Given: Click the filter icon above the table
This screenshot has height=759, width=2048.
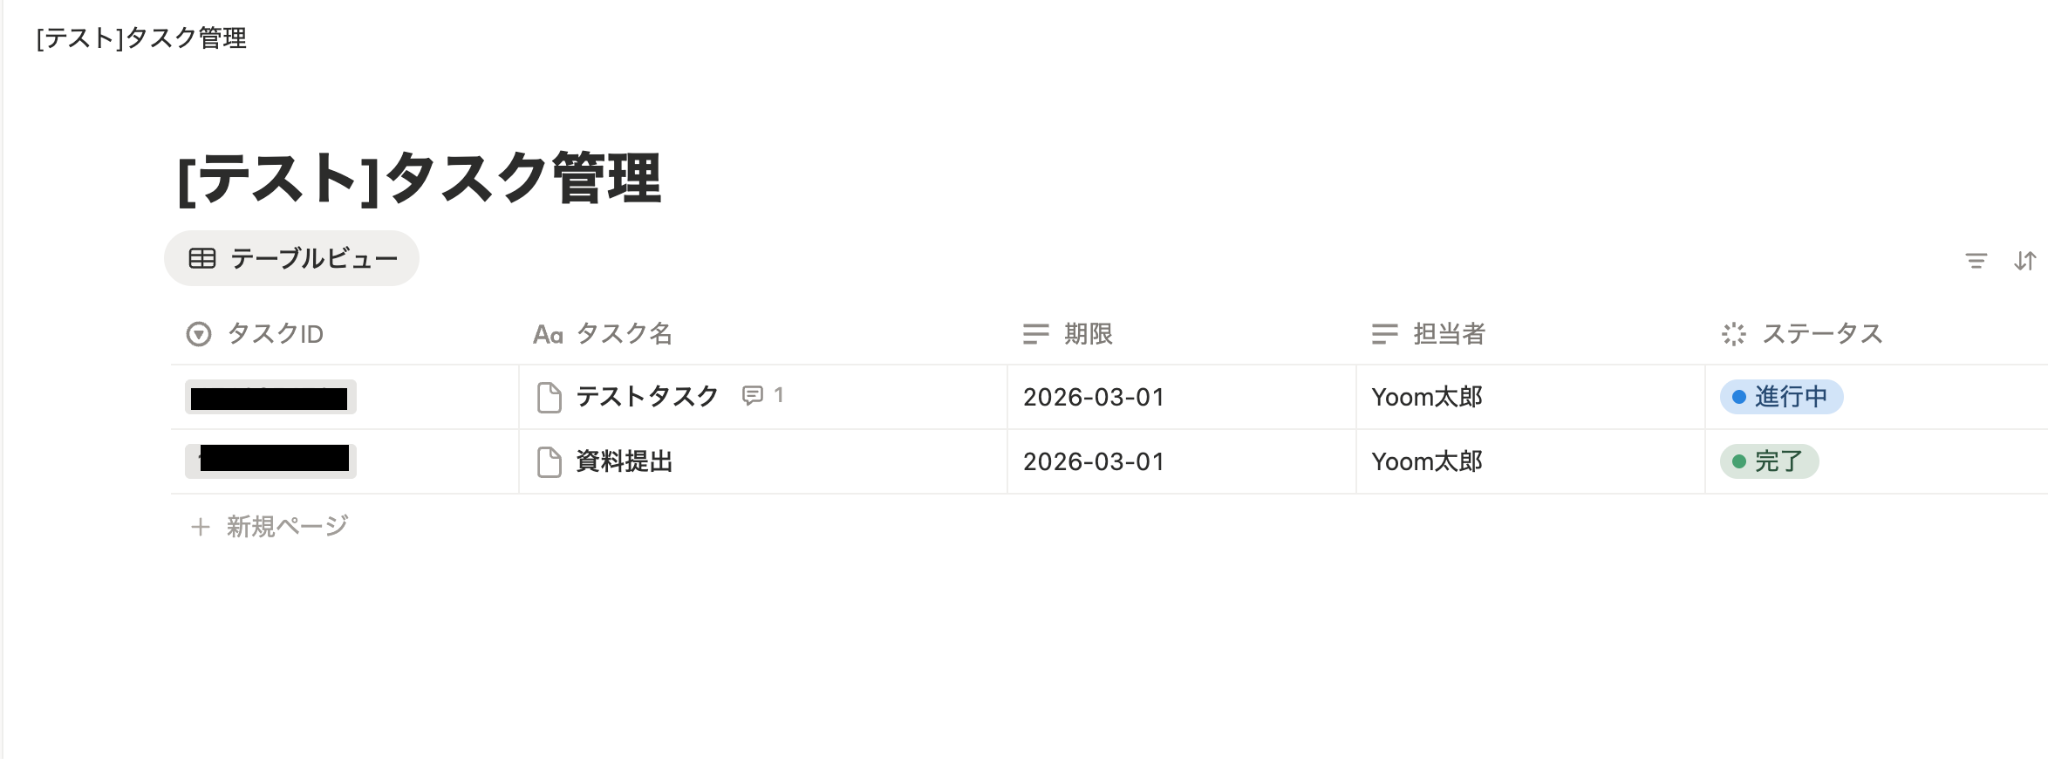Looking at the screenshot, I should pyautogui.click(x=1976, y=261).
